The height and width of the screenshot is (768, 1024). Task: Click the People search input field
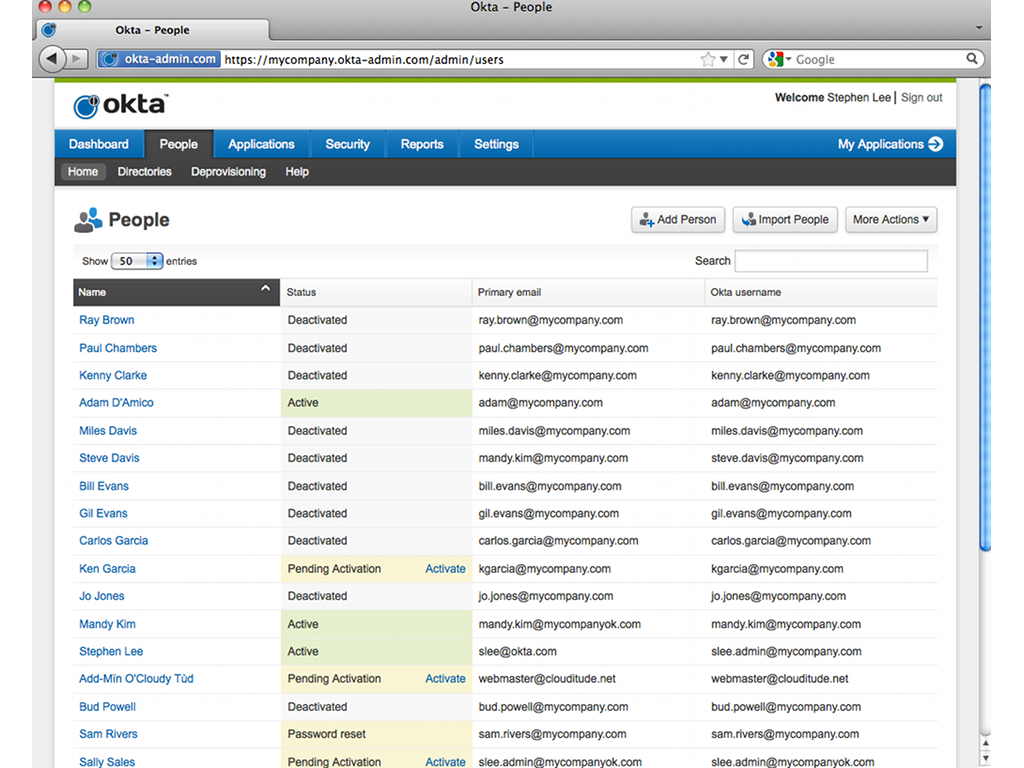(830, 261)
